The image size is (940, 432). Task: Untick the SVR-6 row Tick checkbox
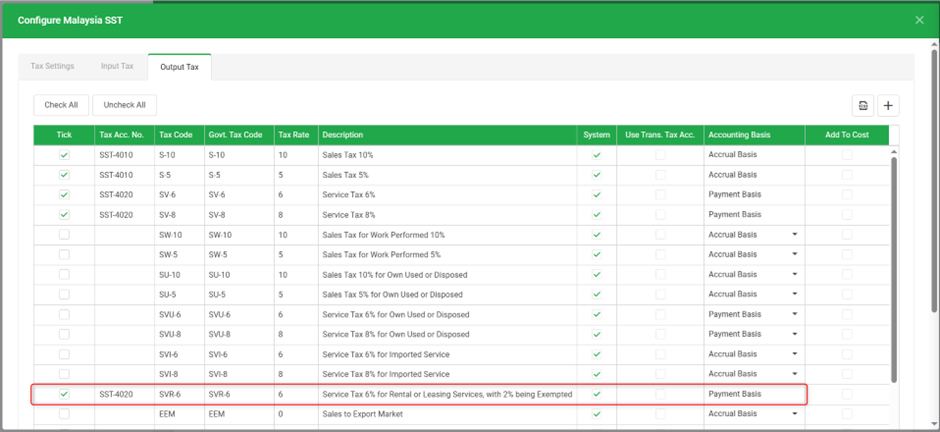(64, 394)
